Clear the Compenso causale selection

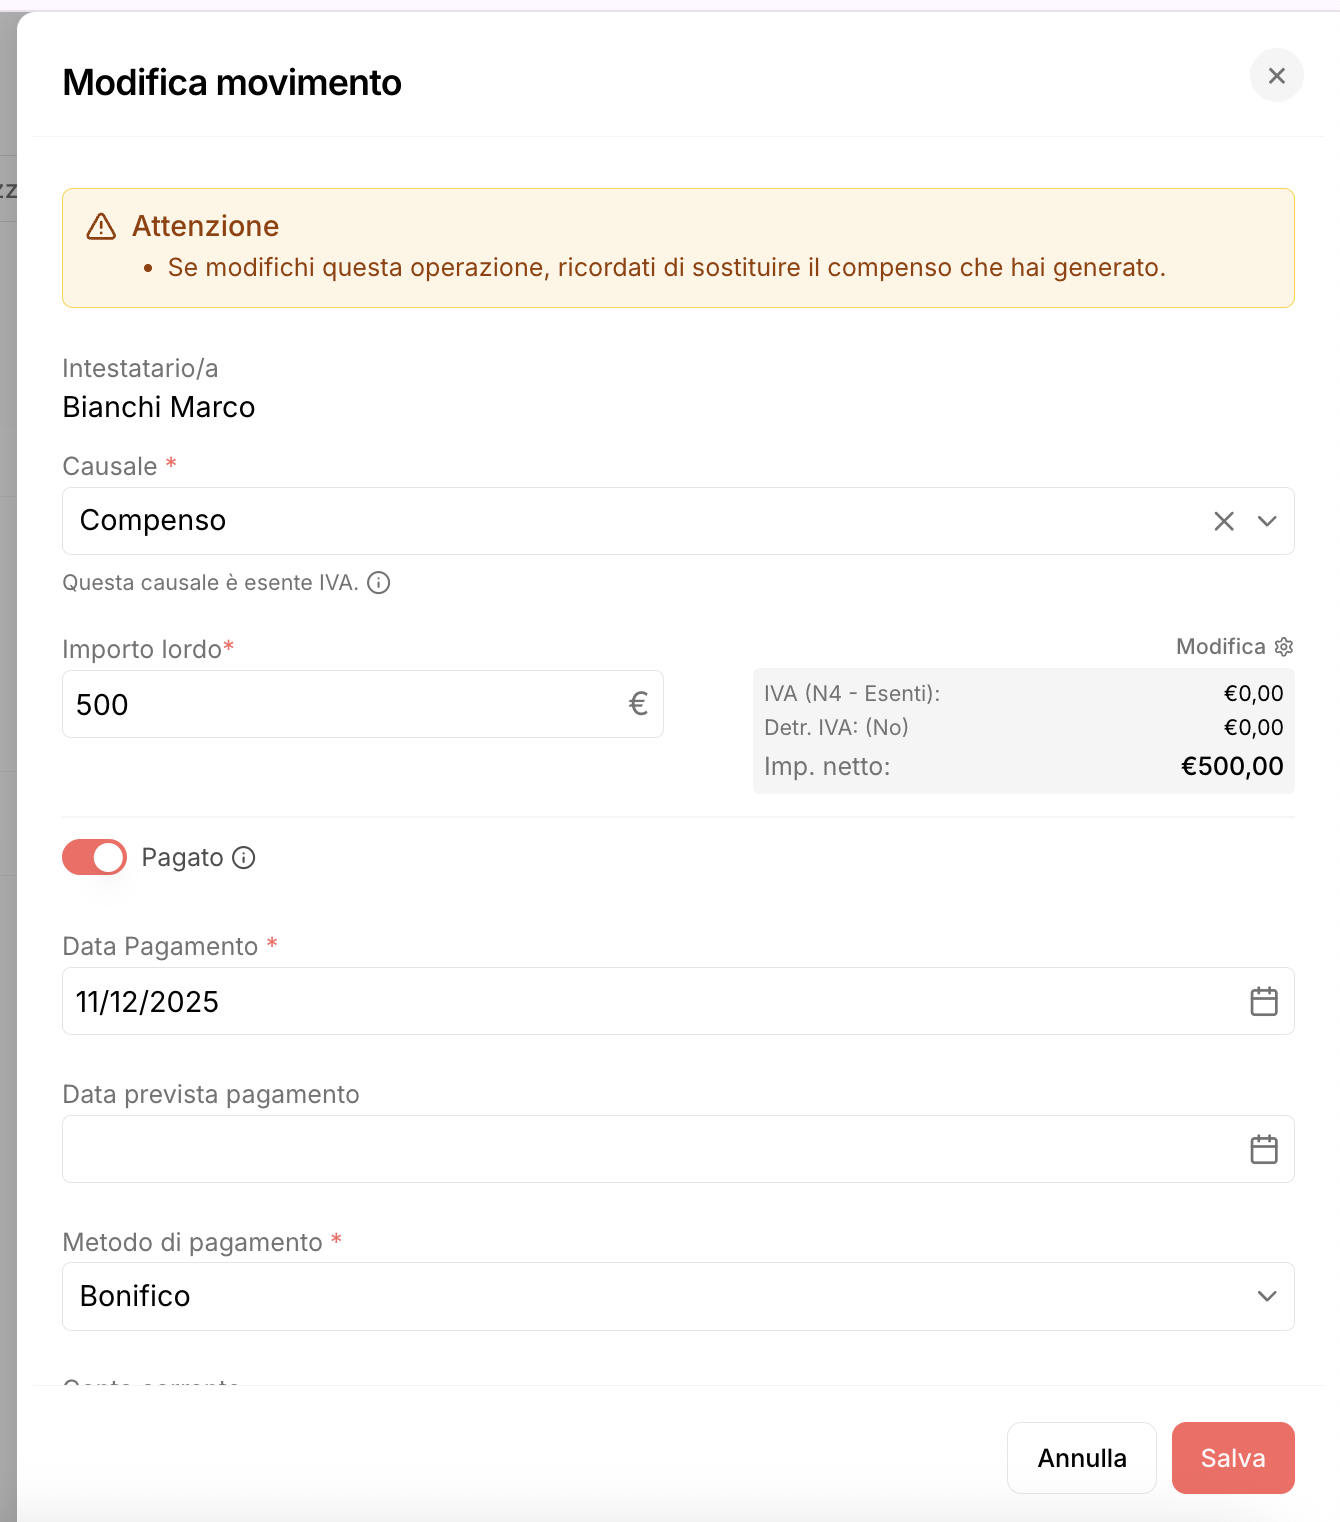[x=1224, y=521]
